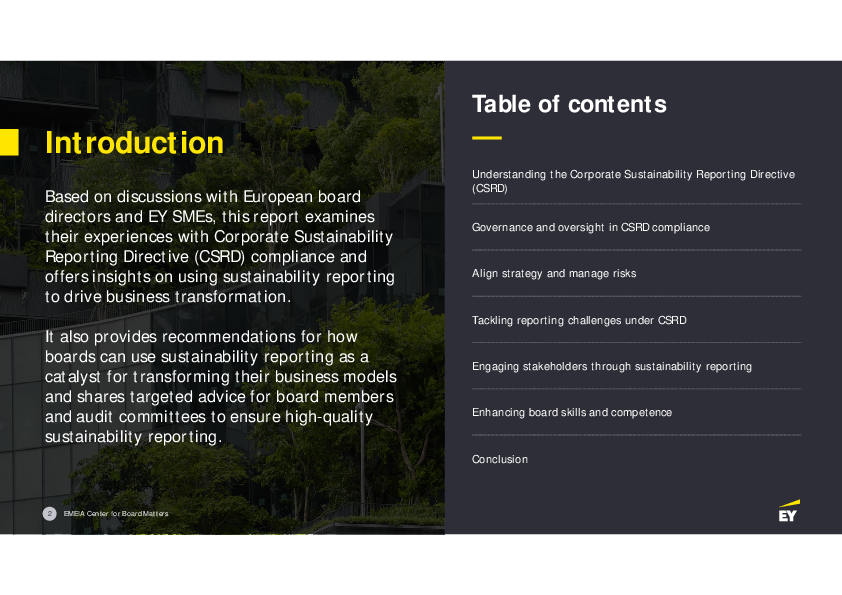Click the yellow dash under Table of contents
Viewport: 842px width, 595px height.
(485, 135)
